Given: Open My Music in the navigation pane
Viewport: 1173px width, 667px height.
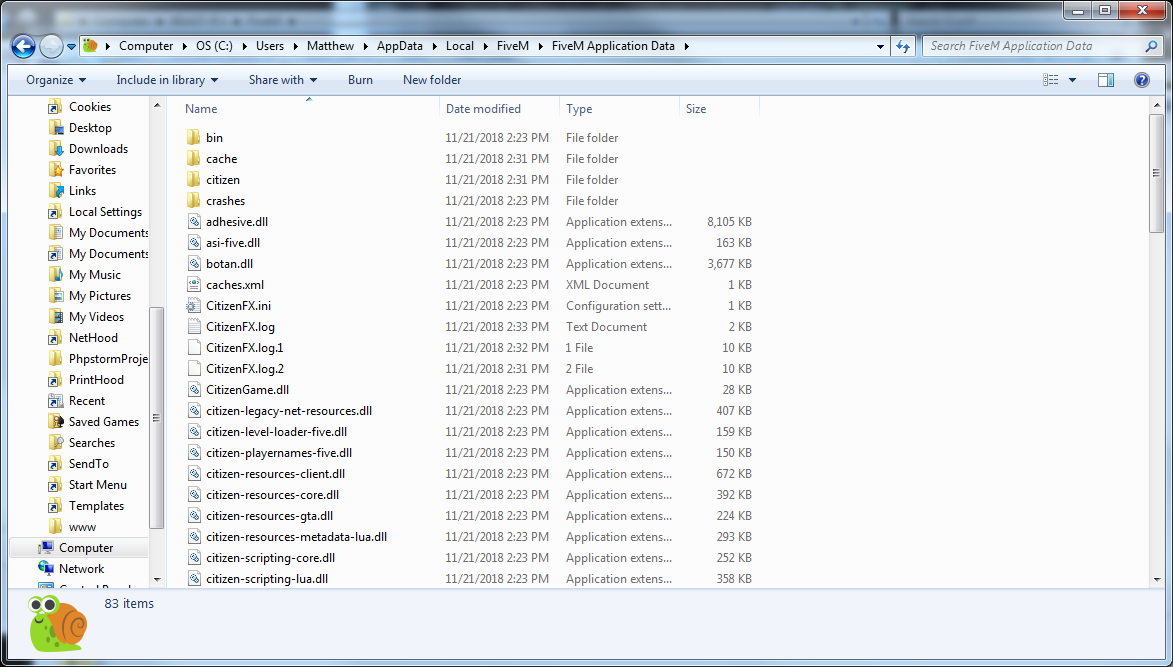Looking at the screenshot, I should coord(94,274).
